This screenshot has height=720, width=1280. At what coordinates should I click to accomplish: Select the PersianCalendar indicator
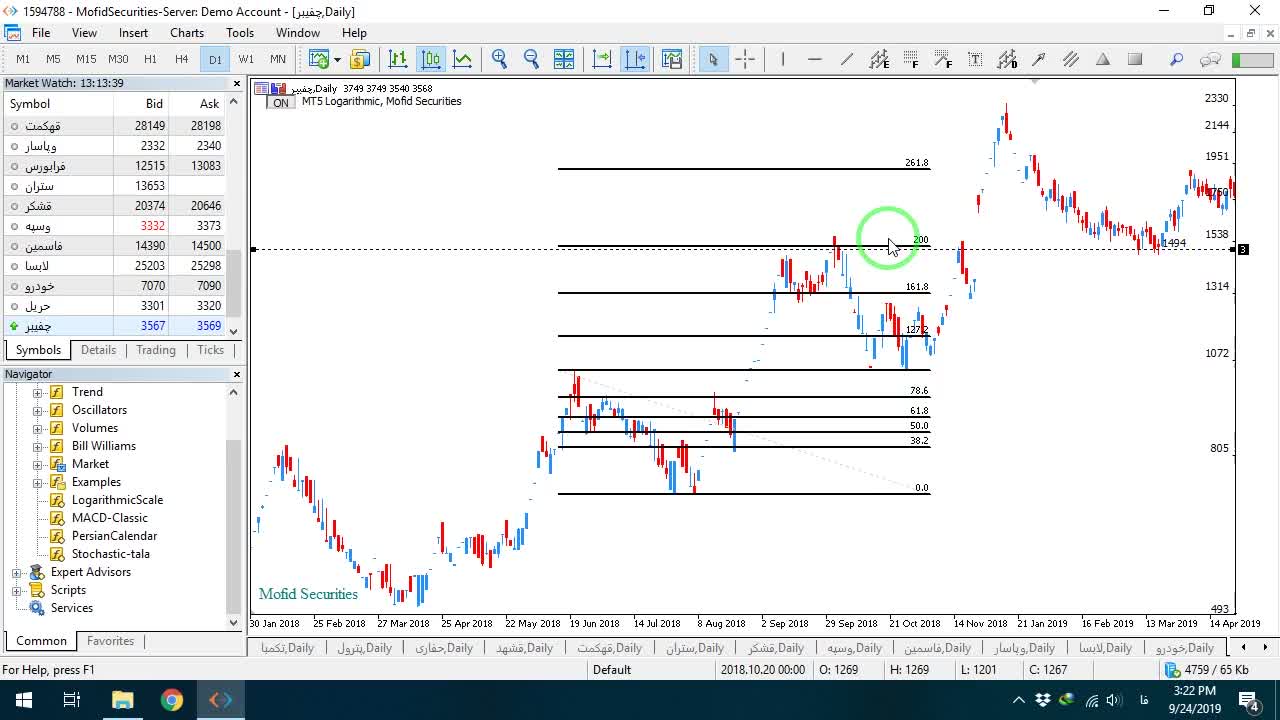click(114, 536)
